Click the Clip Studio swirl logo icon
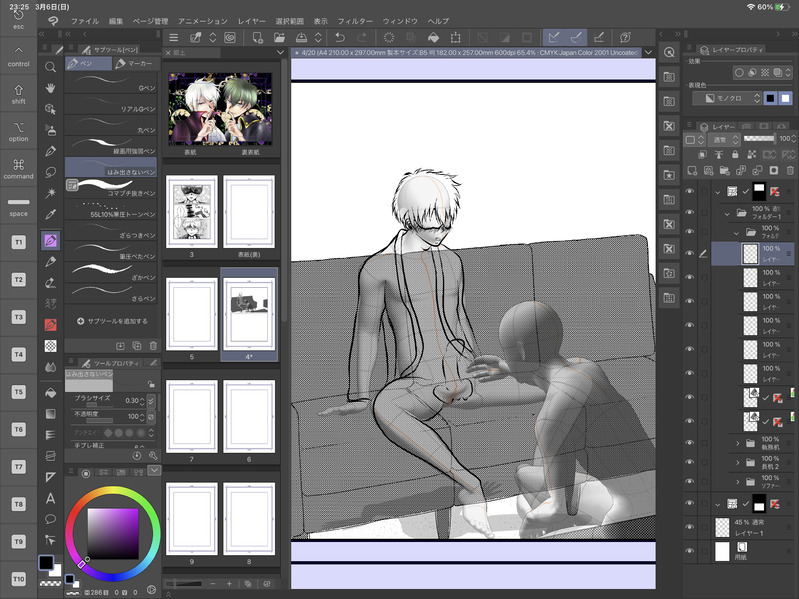Viewport: 799px width, 599px height. pyautogui.click(x=52, y=21)
